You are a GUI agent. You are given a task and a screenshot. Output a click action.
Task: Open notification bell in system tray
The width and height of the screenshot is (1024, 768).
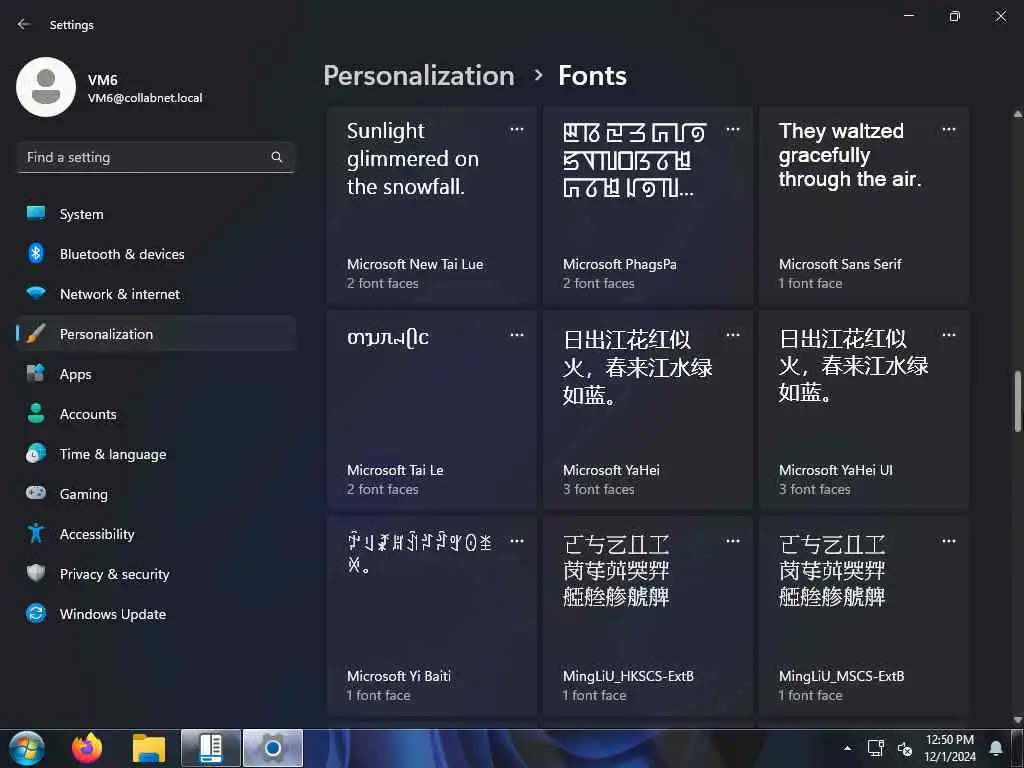pyautogui.click(x=996, y=748)
